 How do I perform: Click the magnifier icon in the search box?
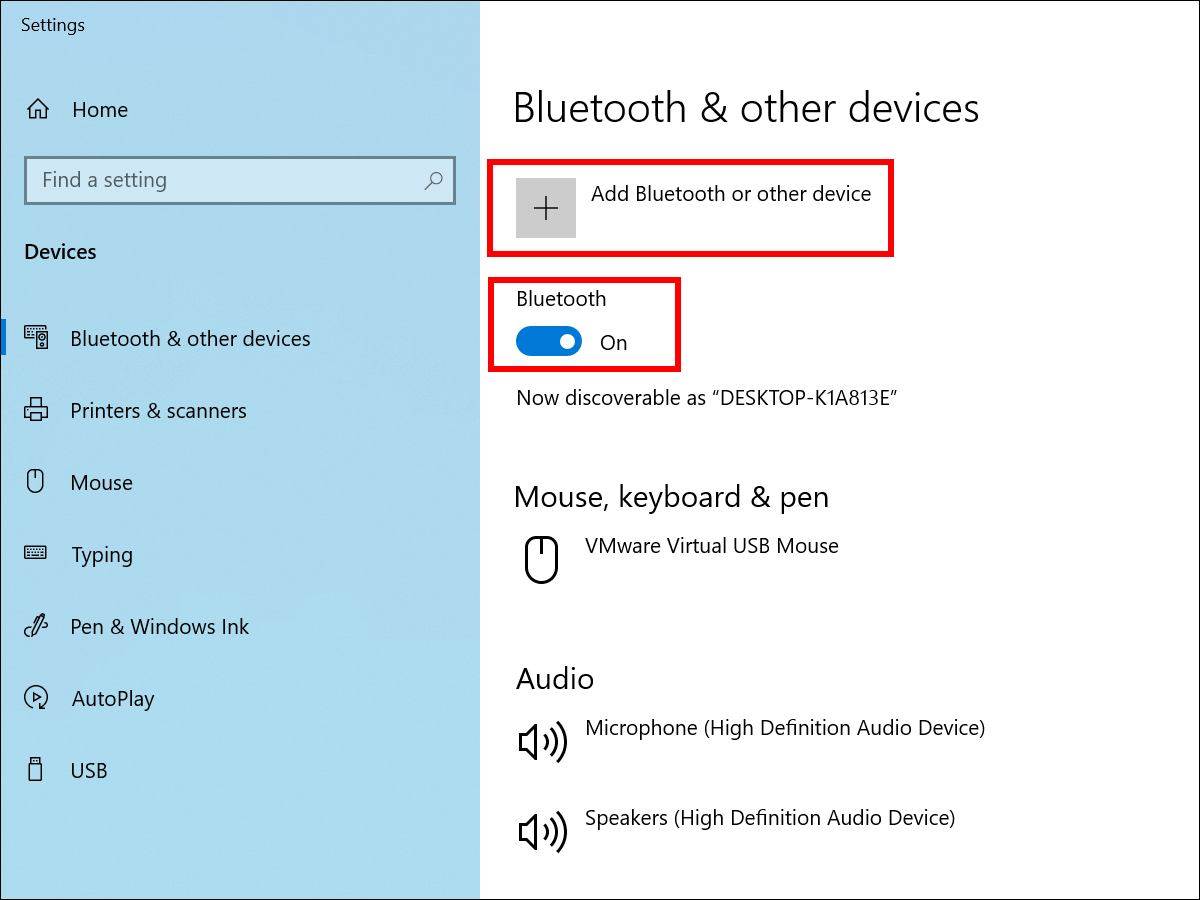pos(433,181)
